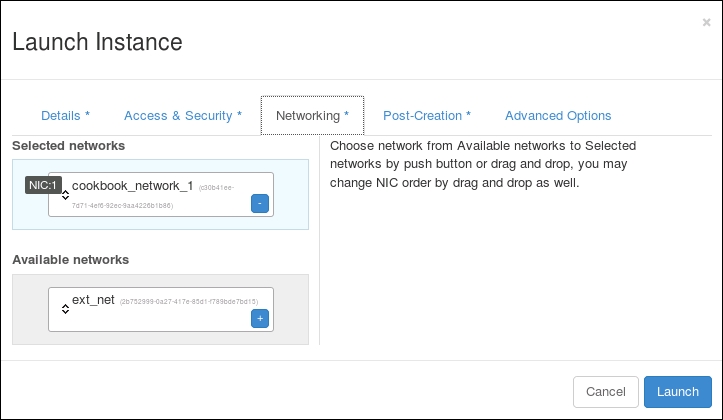Click the network selection help text

pos(482,165)
